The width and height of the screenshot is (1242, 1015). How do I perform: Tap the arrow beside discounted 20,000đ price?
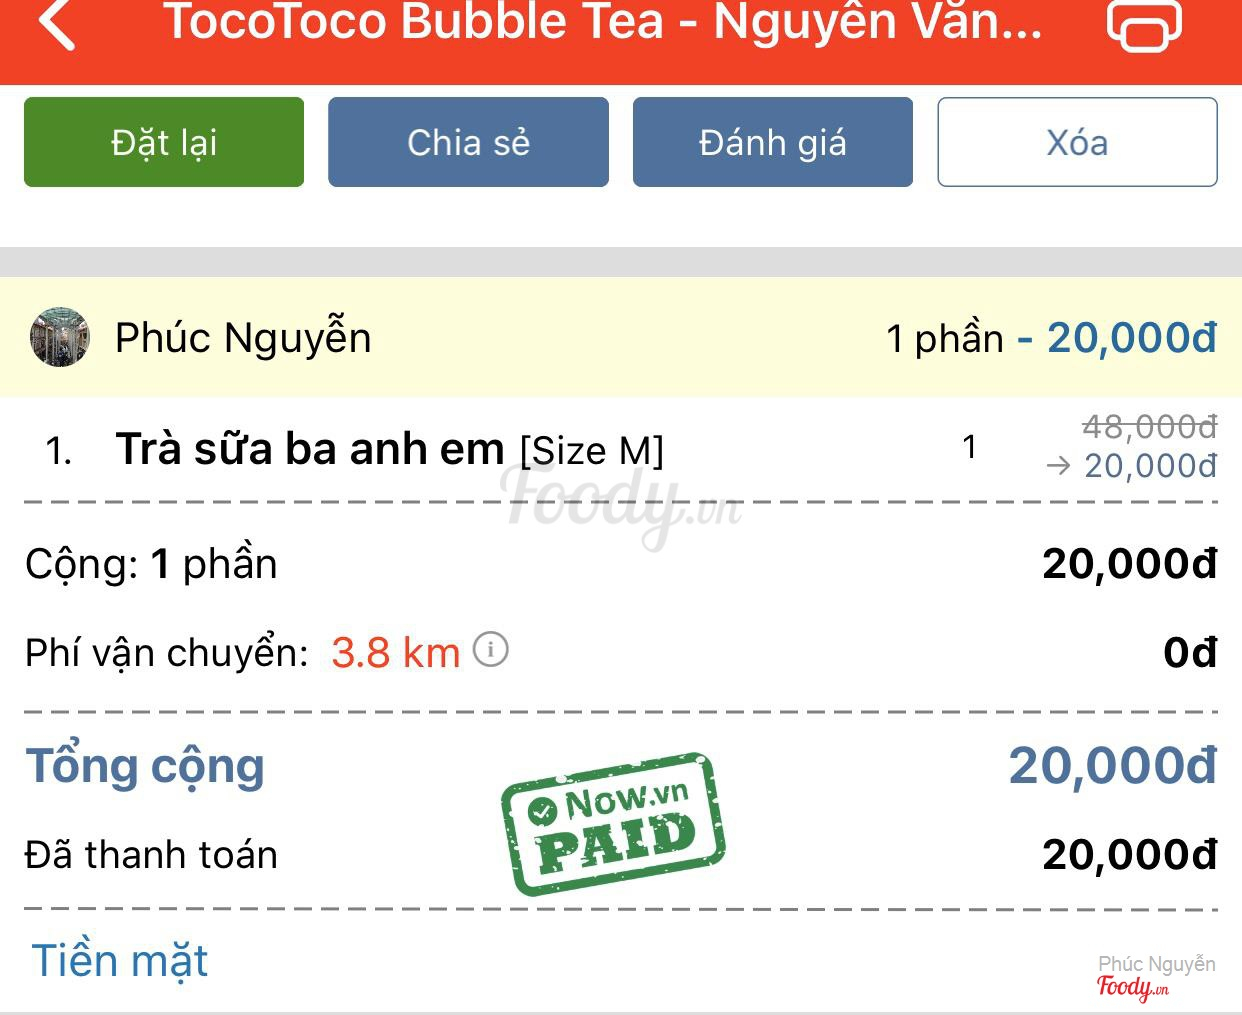point(1058,466)
